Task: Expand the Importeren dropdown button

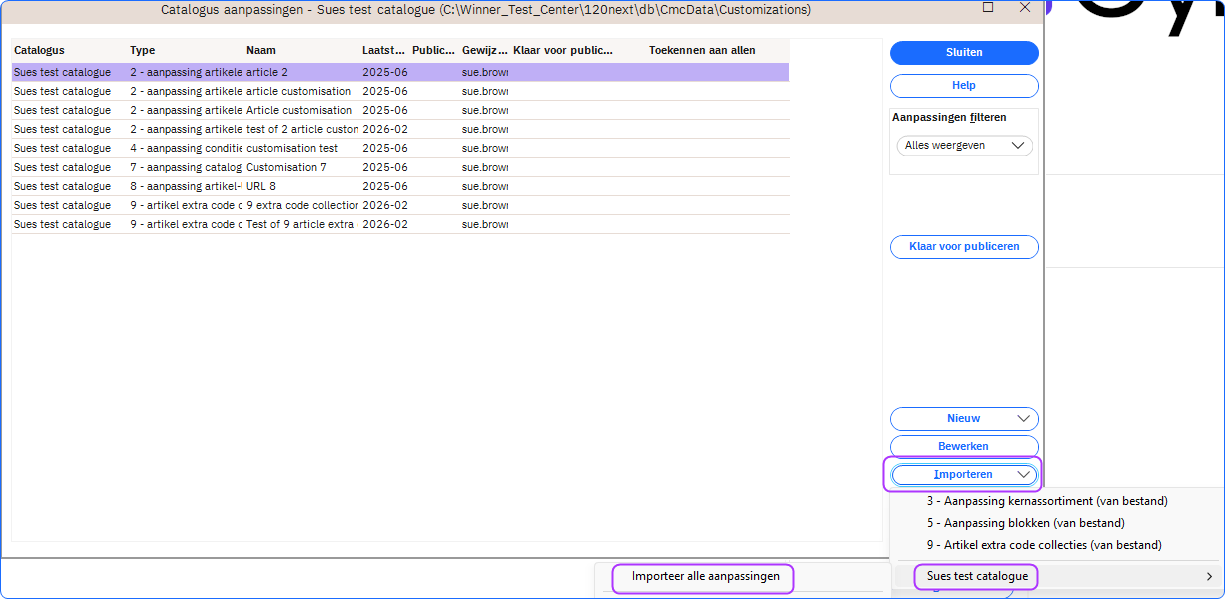Action: [x=963, y=474]
